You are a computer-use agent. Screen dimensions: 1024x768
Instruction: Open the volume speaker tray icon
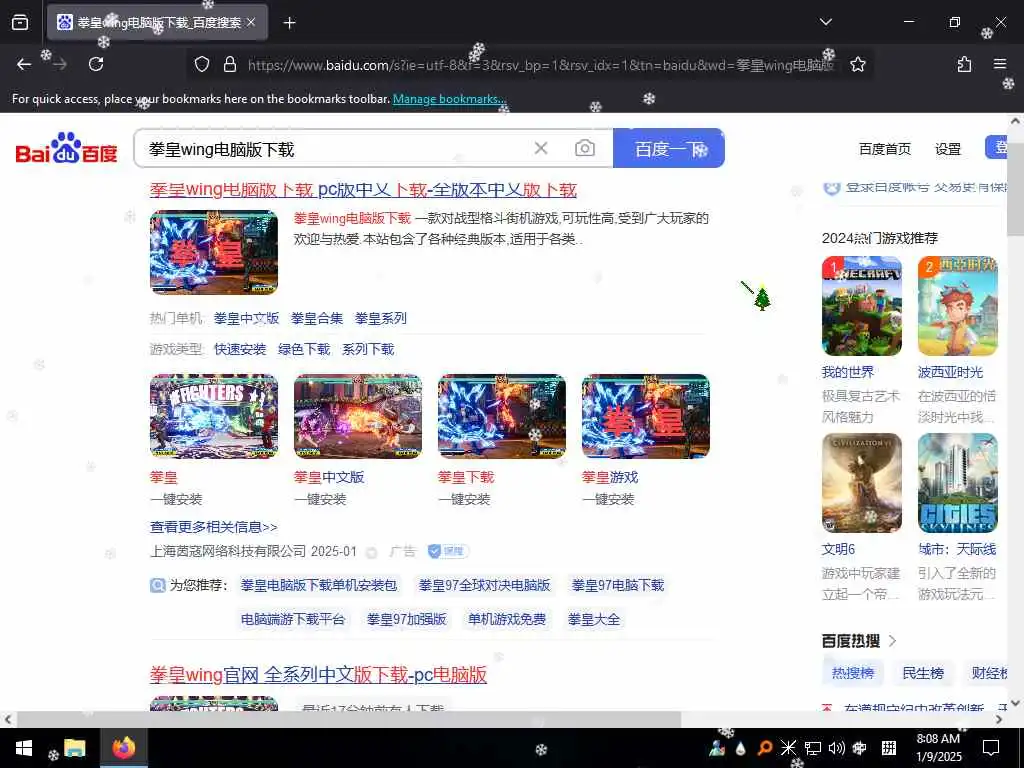836,748
